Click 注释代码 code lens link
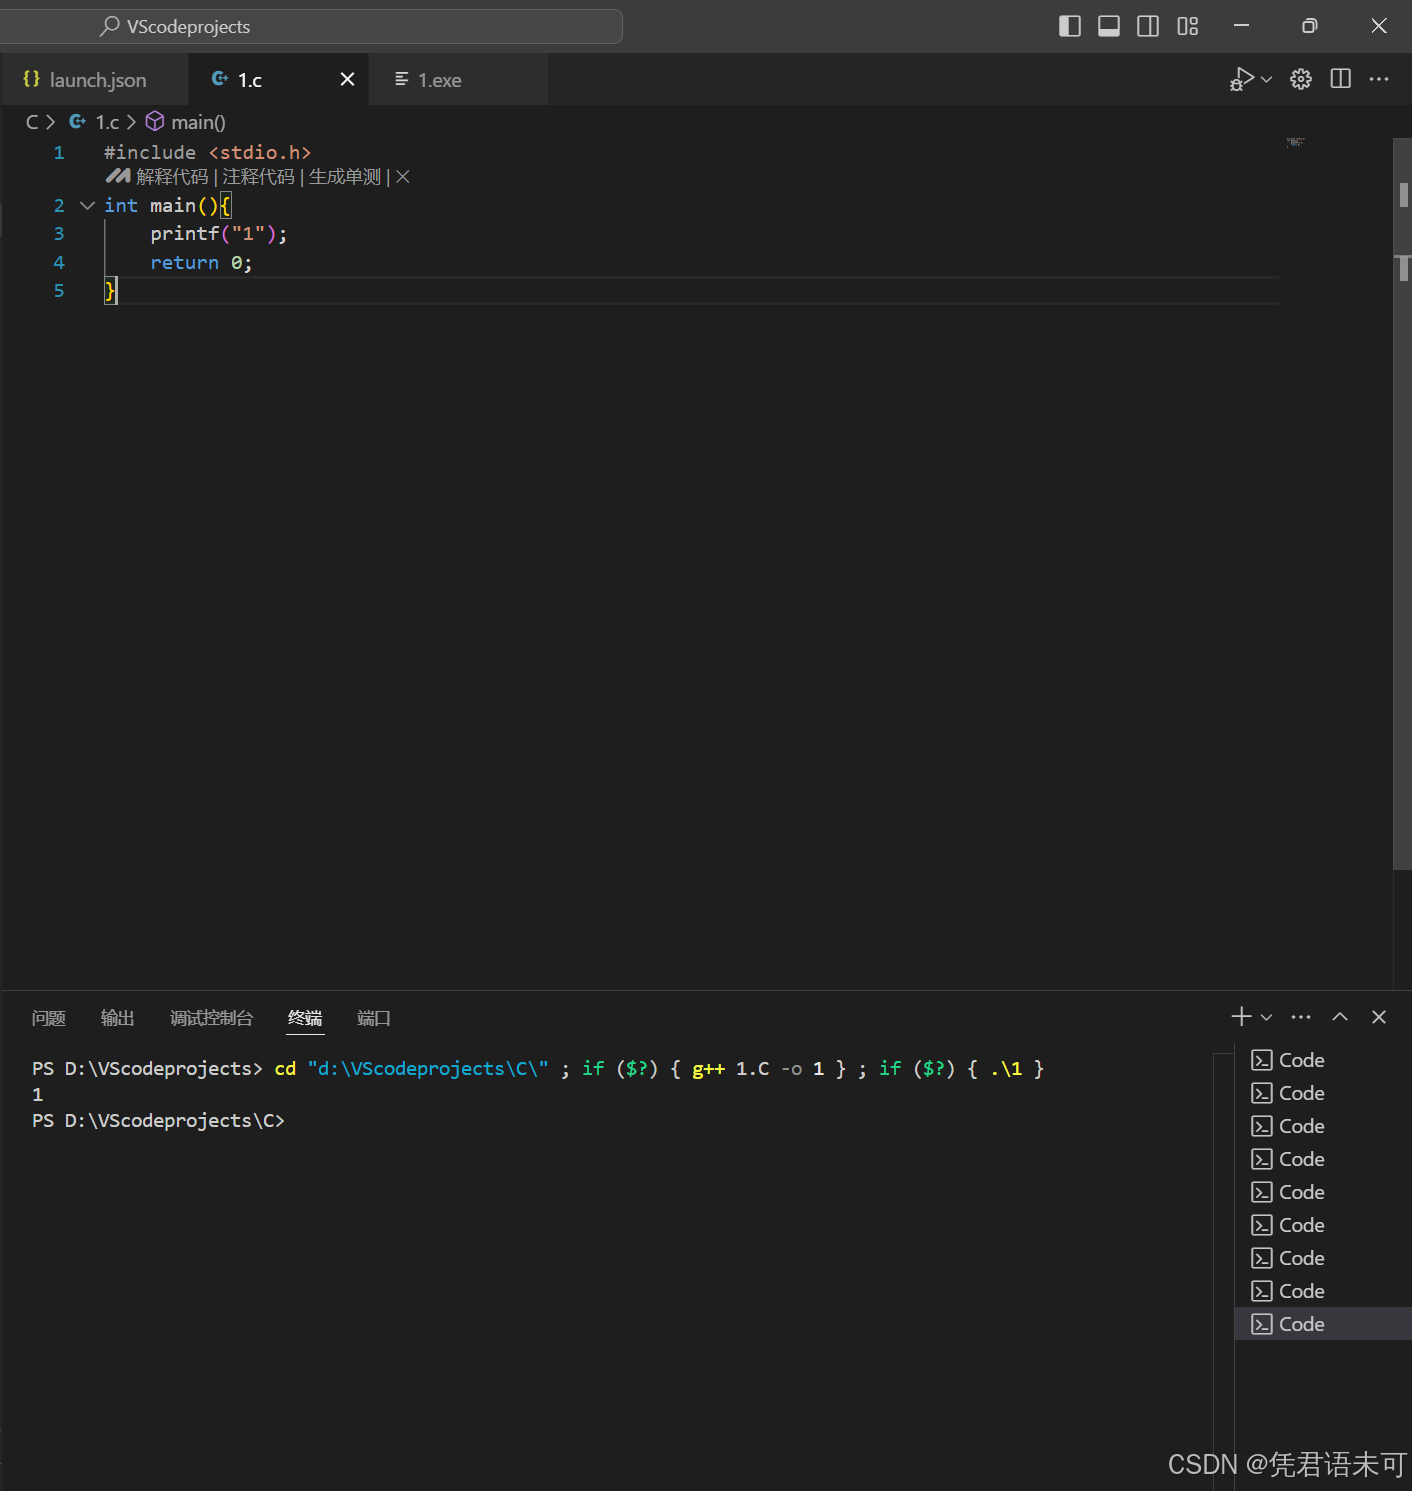Image resolution: width=1412 pixels, height=1491 pixels. pos(259,177)
